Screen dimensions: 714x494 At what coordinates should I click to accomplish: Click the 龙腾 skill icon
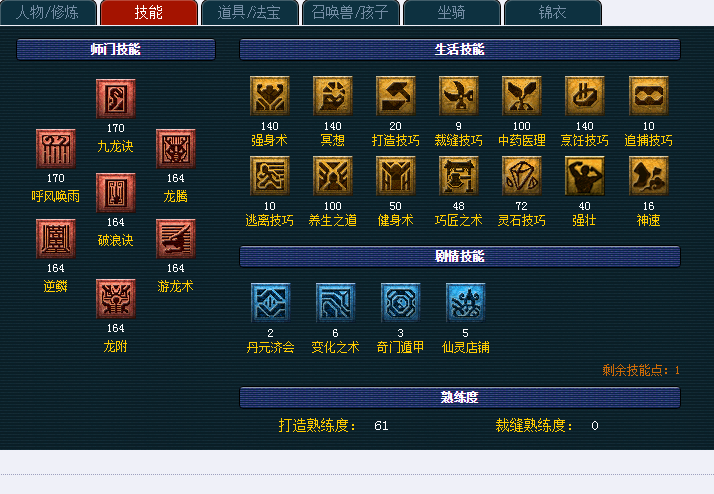tap(176, 149)
